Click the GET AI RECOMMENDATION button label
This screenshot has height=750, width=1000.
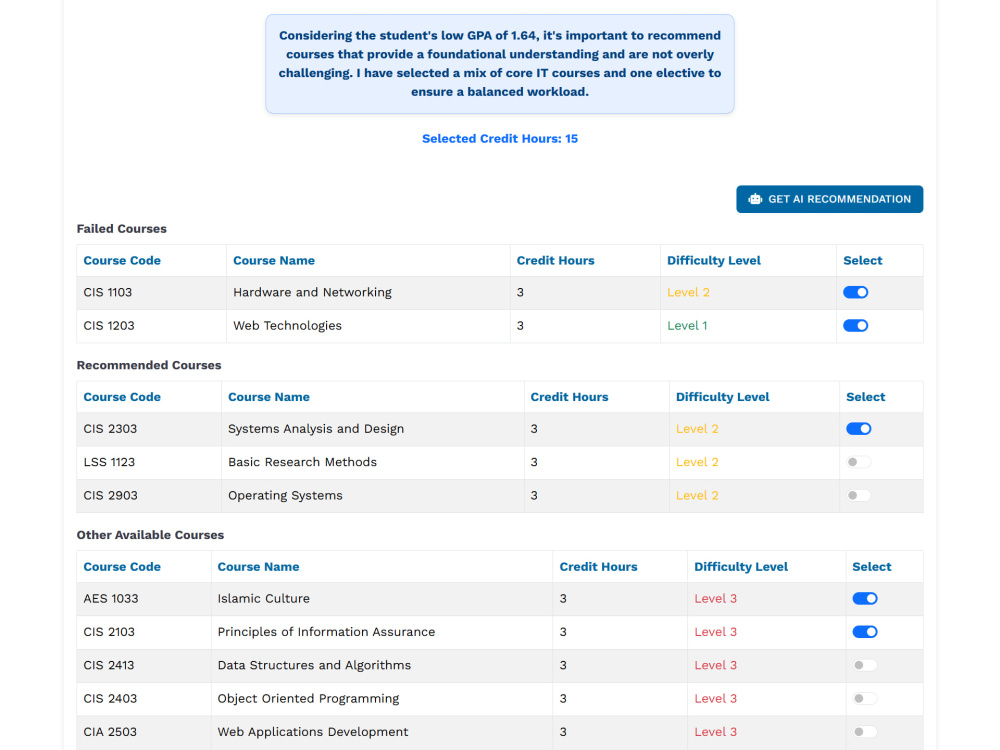(x=839, y=199)
